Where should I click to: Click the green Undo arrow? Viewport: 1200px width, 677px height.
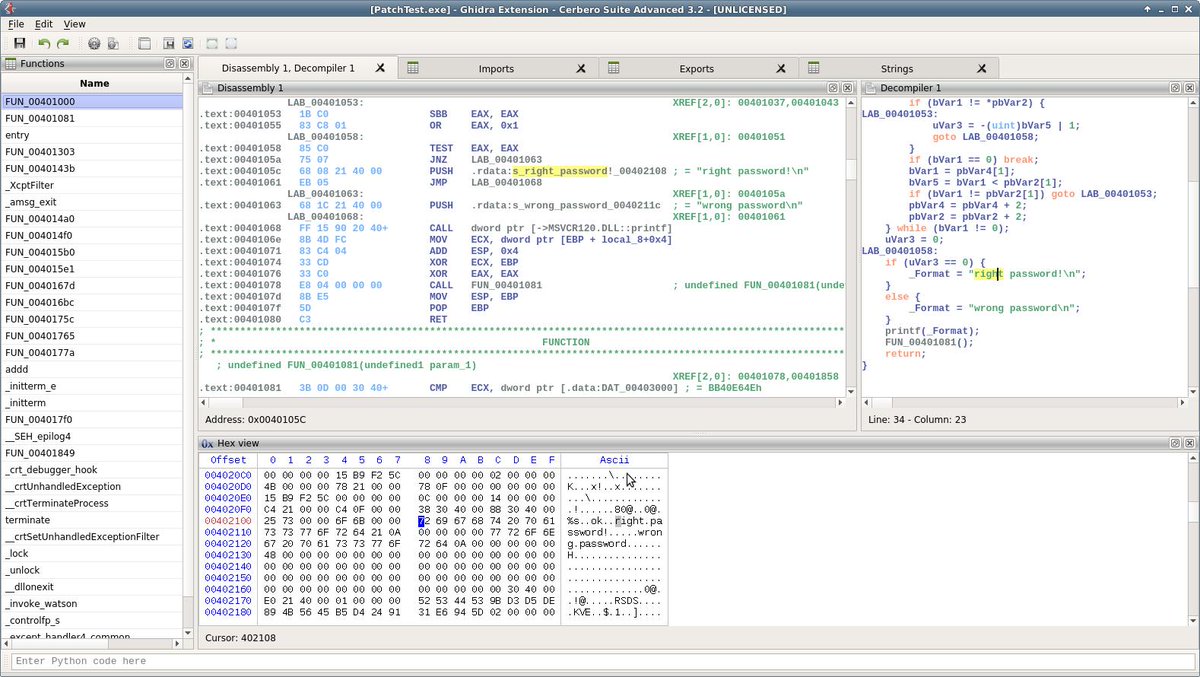coord(44,44)
